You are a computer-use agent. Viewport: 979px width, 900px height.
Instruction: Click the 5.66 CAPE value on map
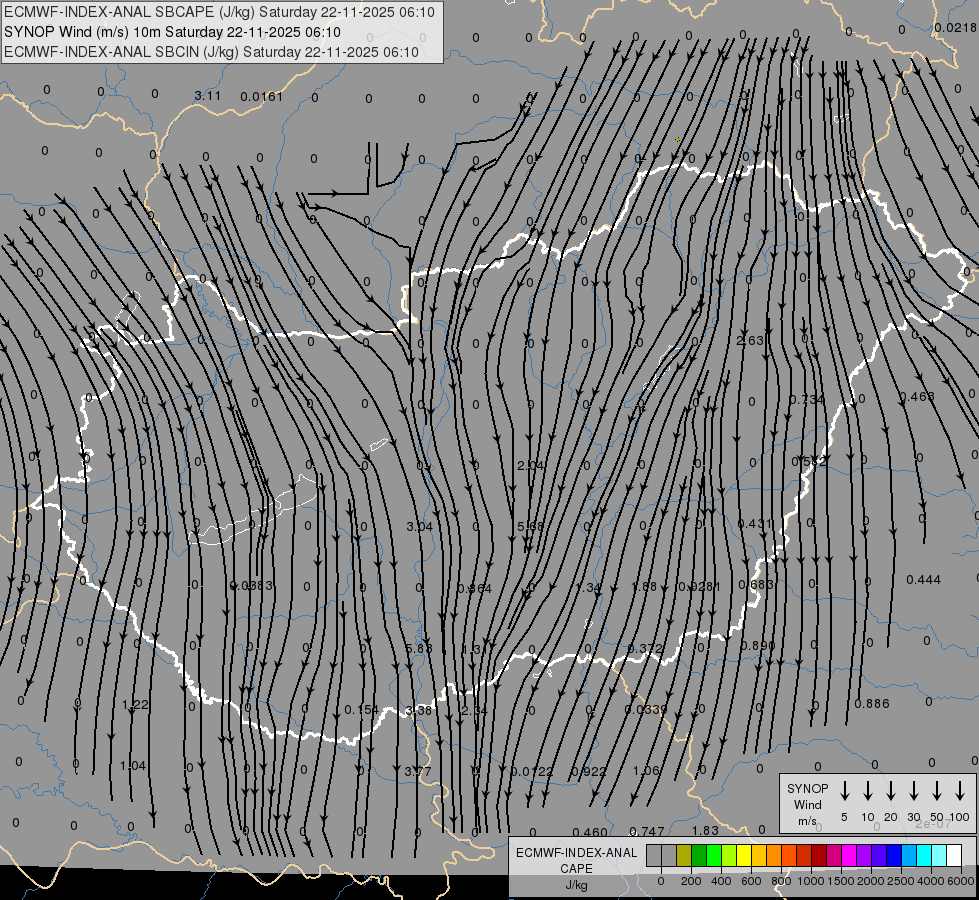tap(531, 527)
